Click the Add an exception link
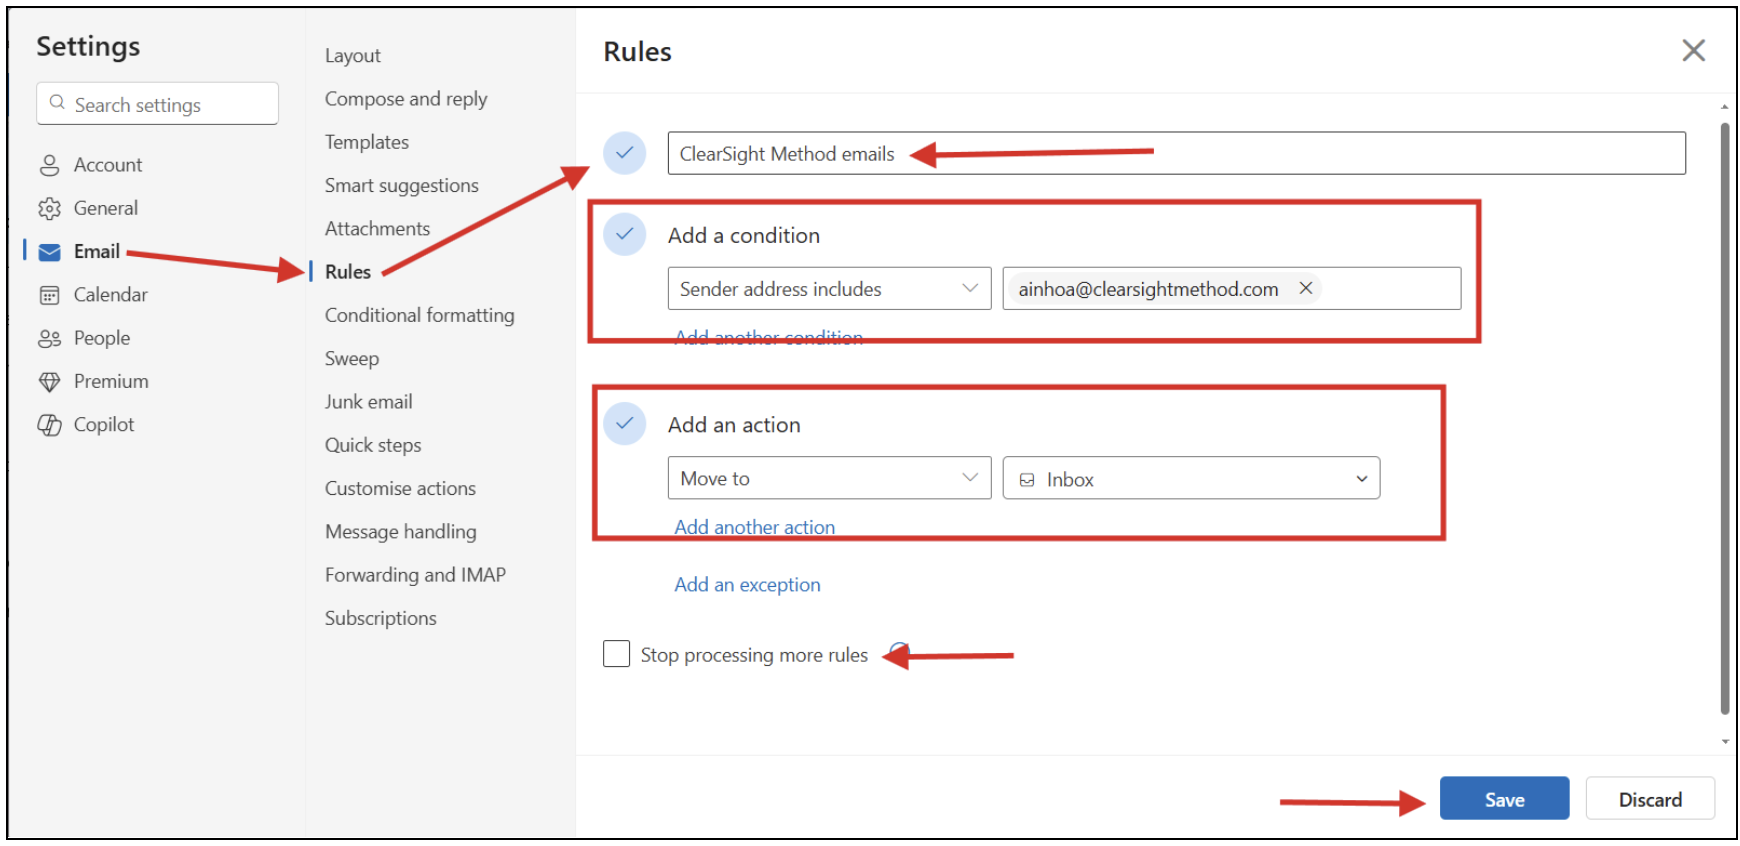This screenshot has height=846, width=1740. [747, 585]
